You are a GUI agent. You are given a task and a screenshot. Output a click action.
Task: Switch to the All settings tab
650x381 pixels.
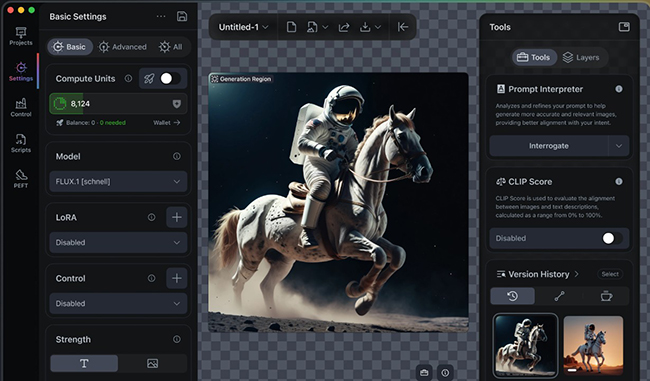[170, 47]
